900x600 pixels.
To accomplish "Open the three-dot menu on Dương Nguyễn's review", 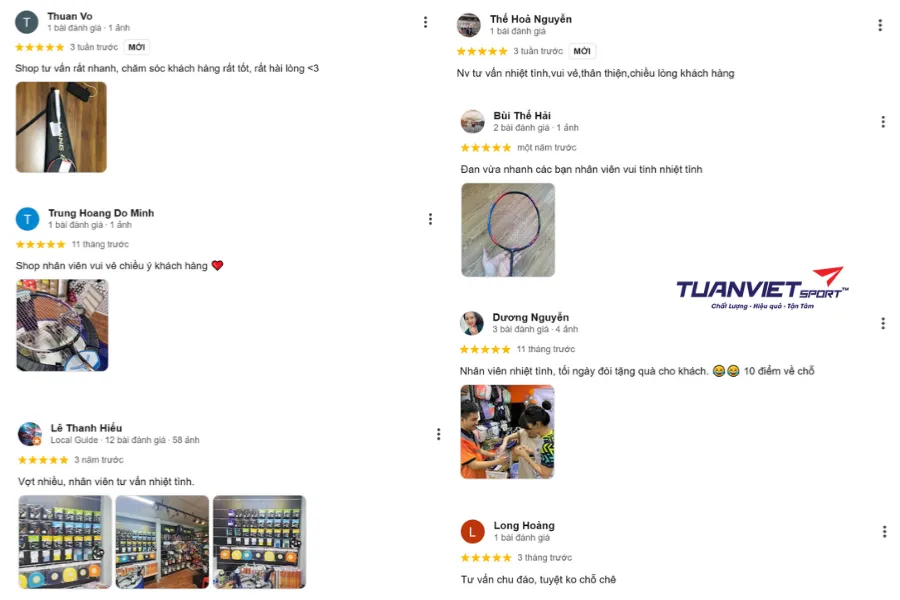I will tap(883, 323).
